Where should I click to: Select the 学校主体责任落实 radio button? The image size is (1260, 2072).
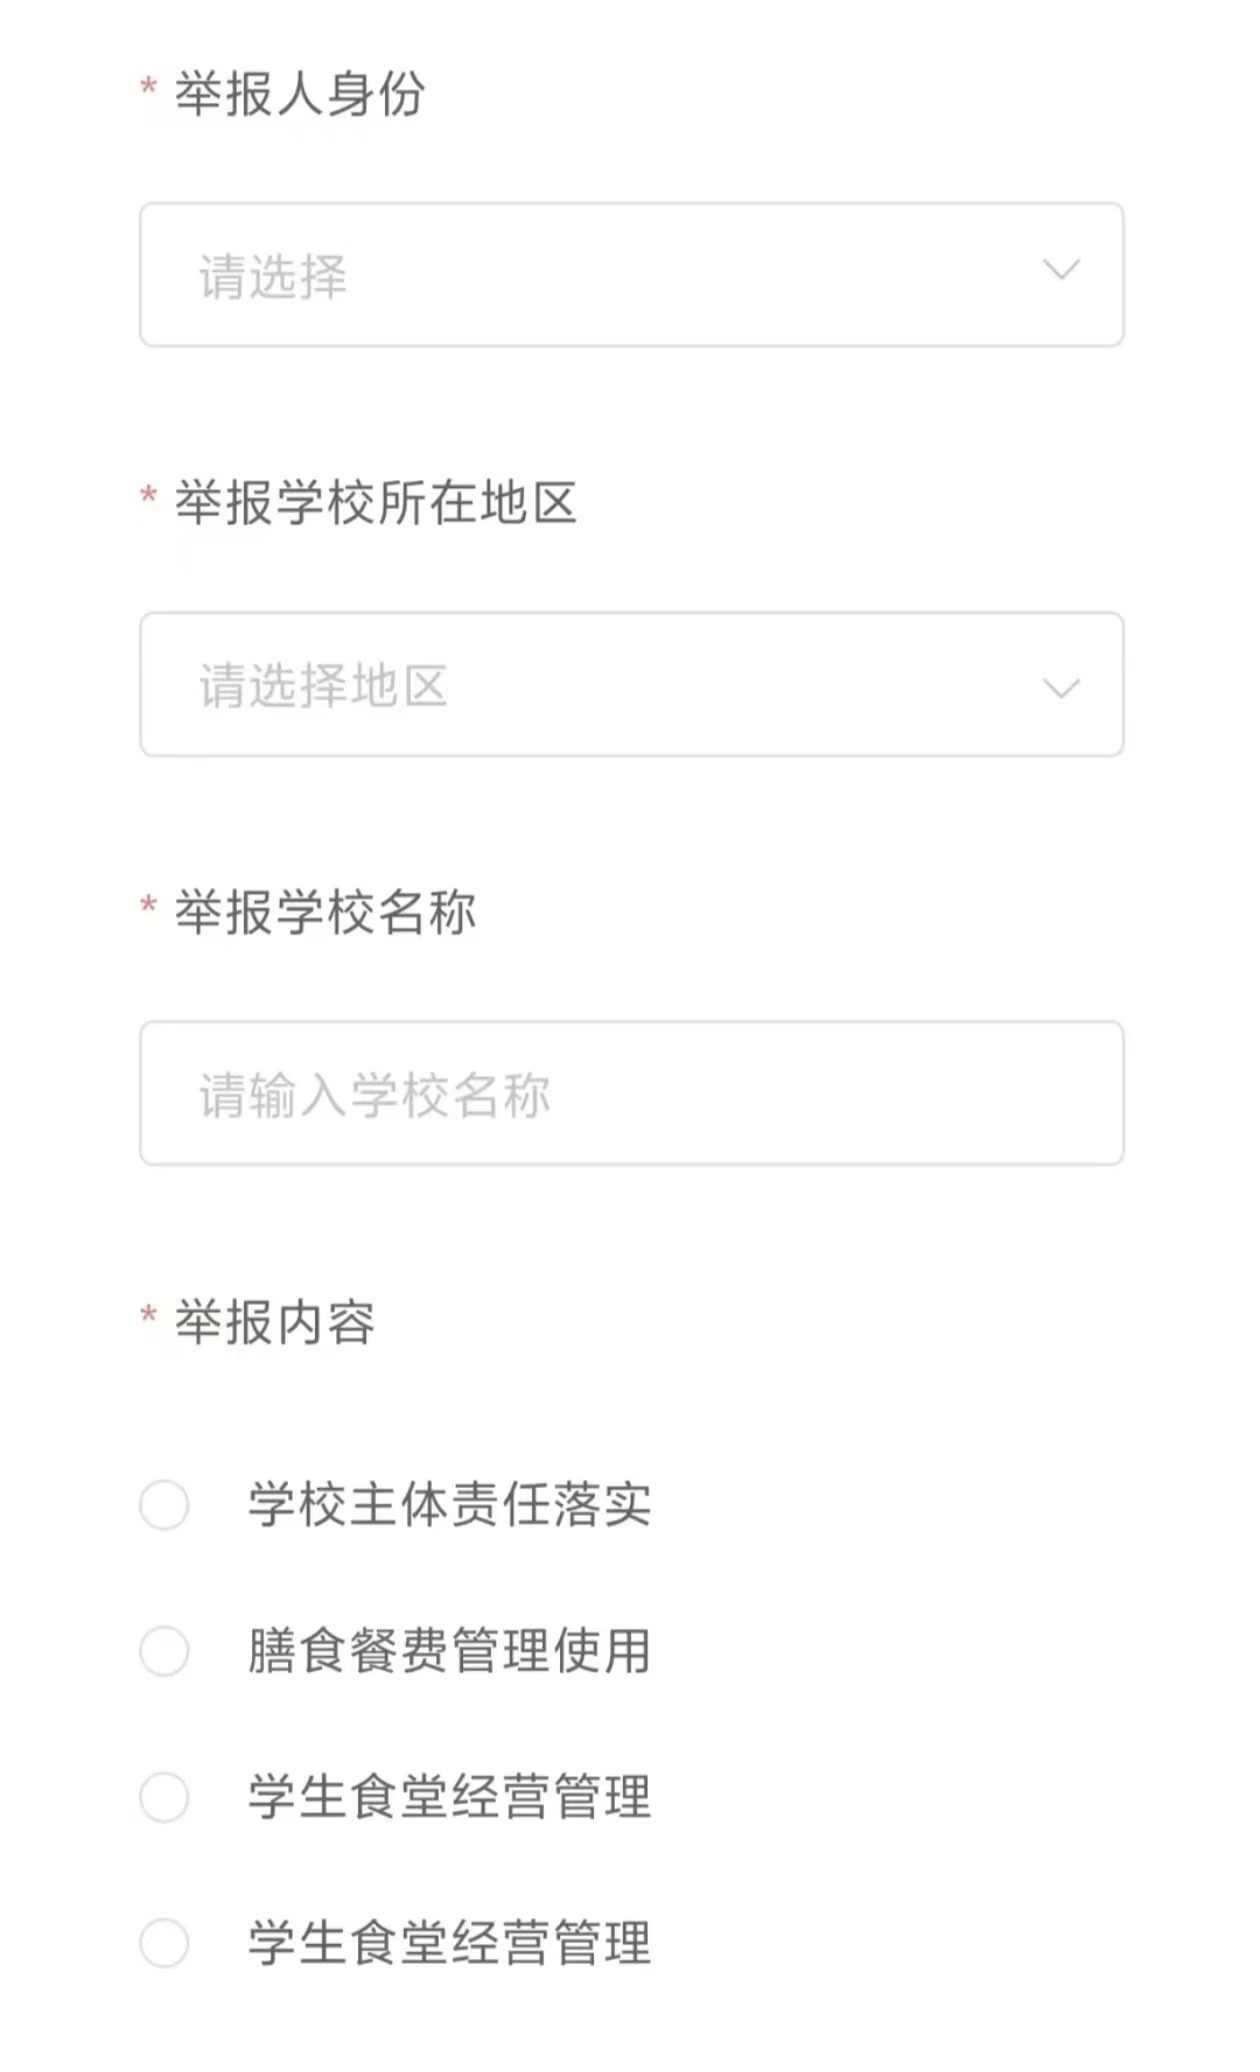point(164,1505)
